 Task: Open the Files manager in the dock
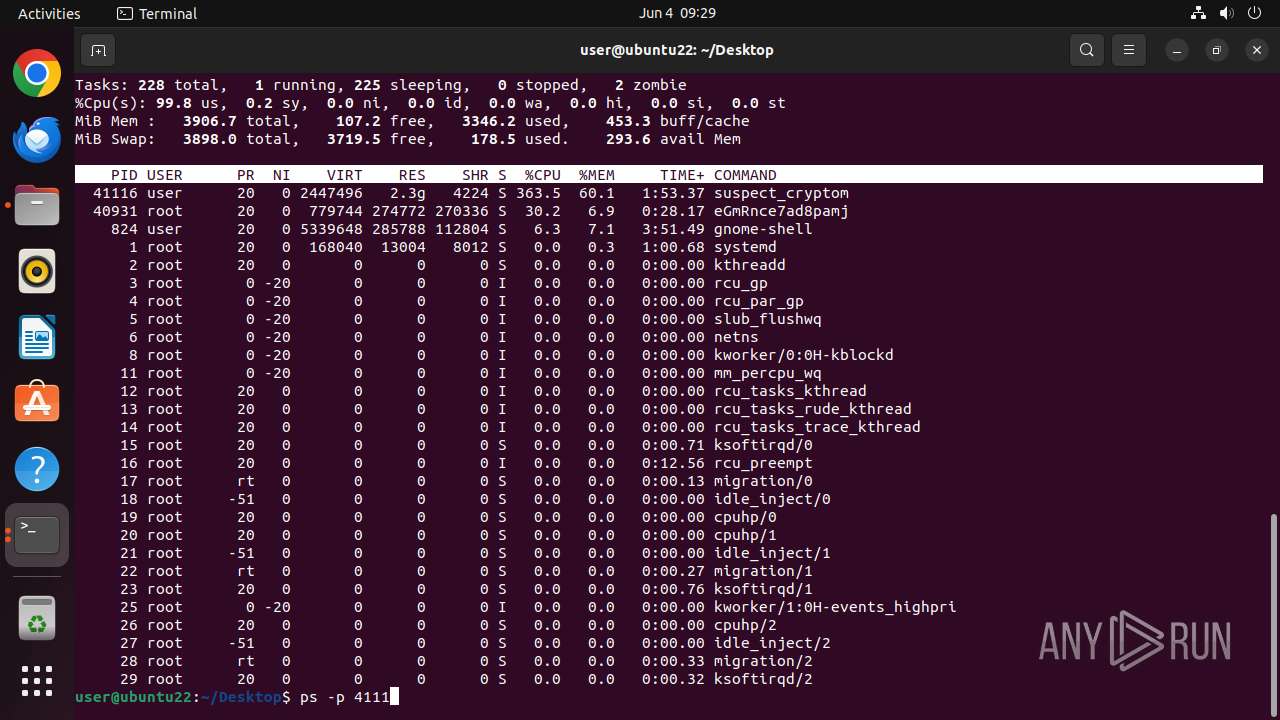pyautogui.click(x=37, y=205)
